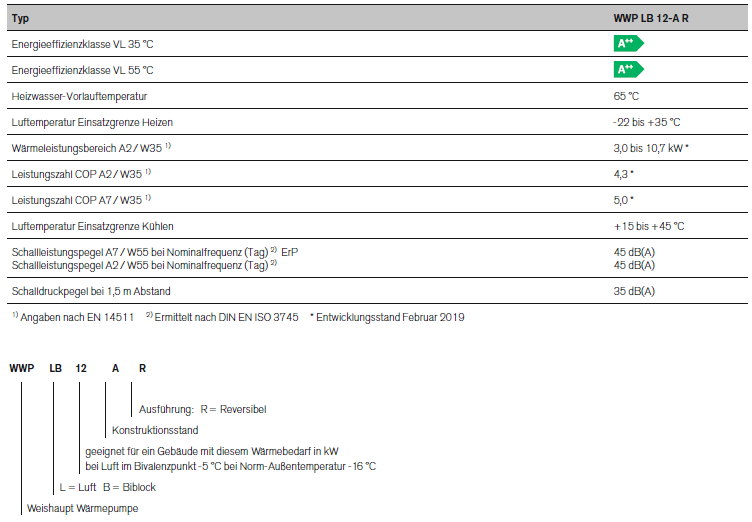This screenshot has height=522, width=752.
Task: Click the 65 °C flow temperature value
Action: point(626,96)
